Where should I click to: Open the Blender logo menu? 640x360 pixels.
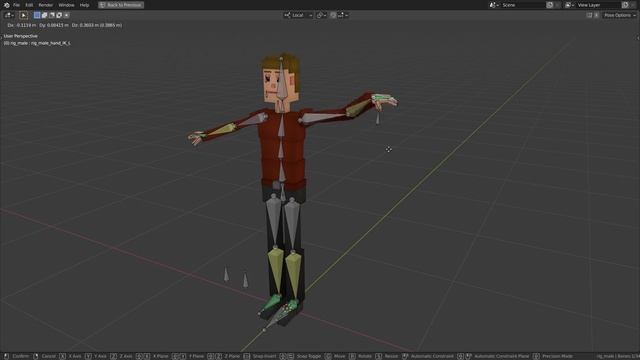(x=6, y=5)
